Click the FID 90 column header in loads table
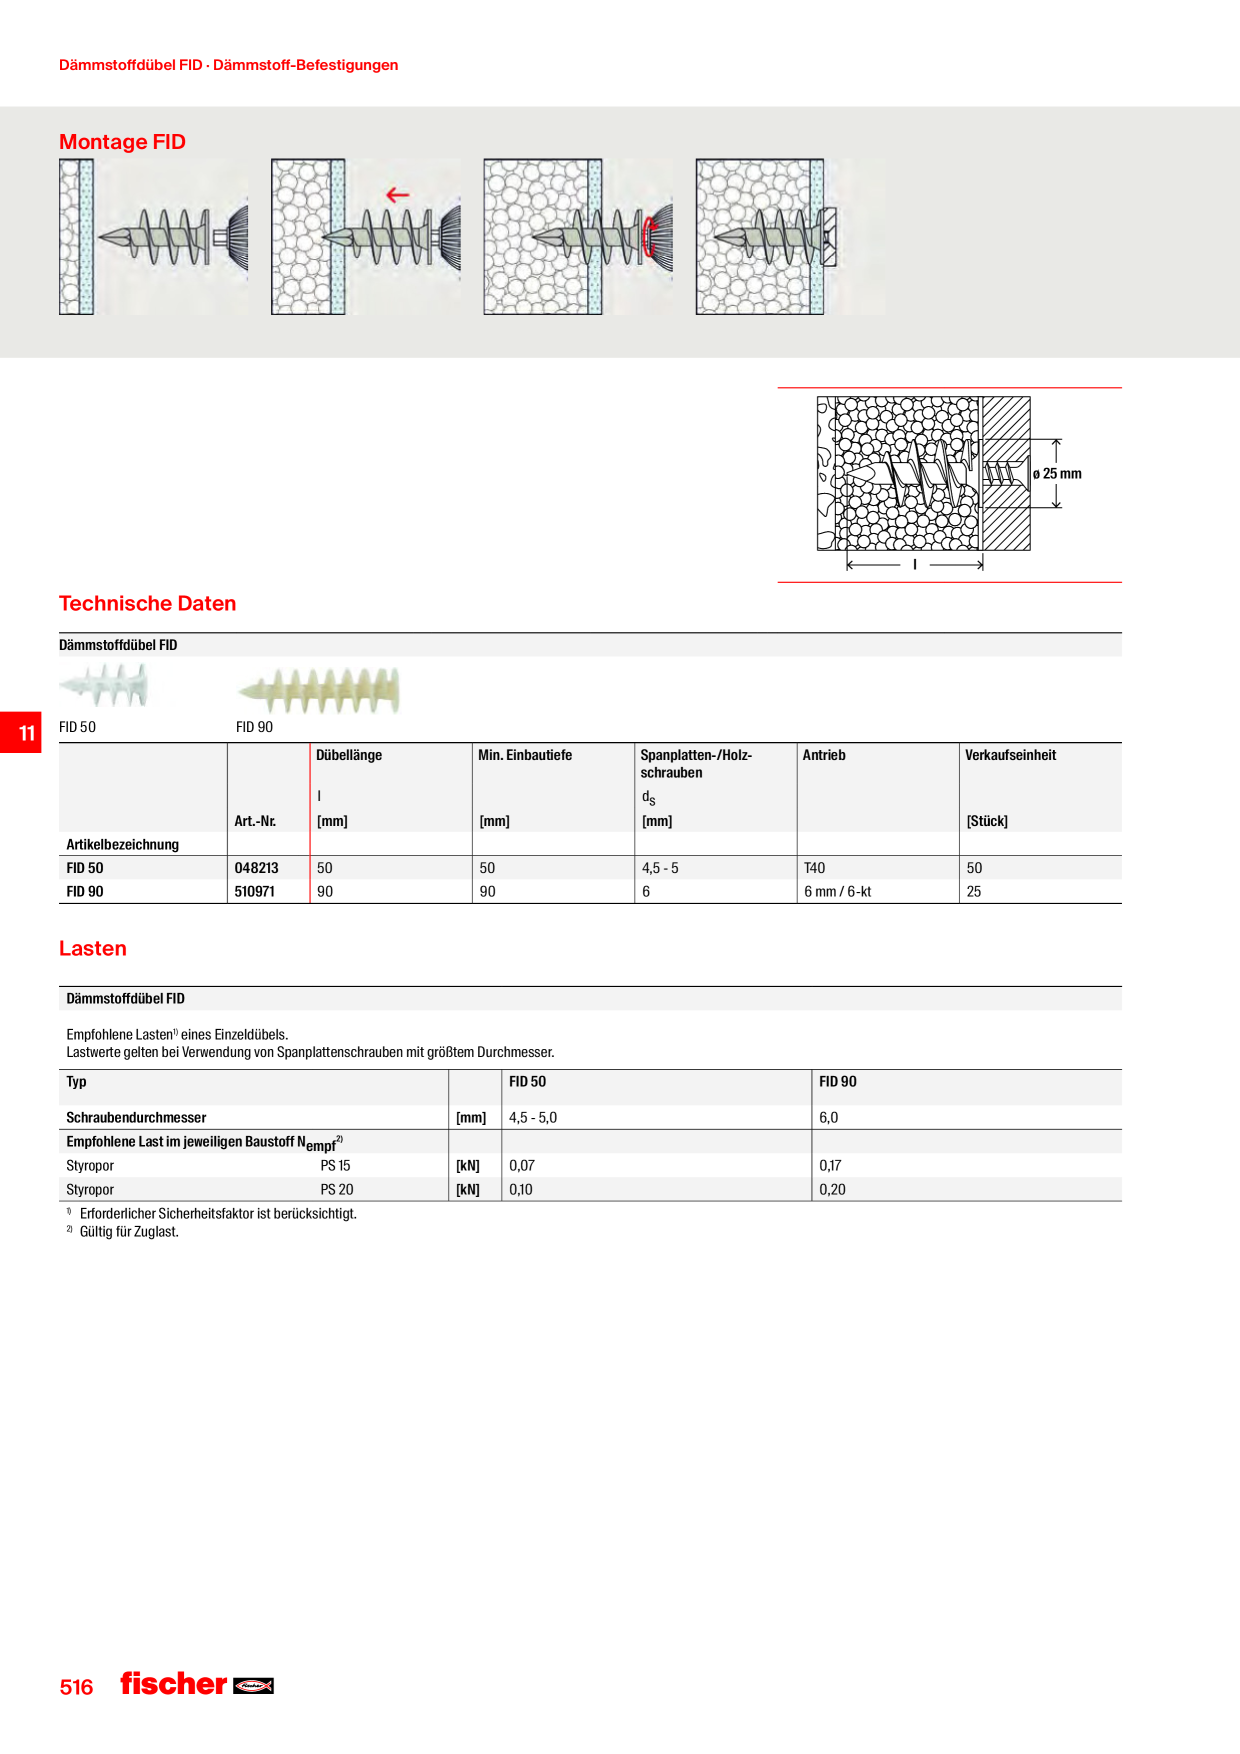Viewport: 1240px width, 1754px height. pyautogui.click(x=838, y=1081)
